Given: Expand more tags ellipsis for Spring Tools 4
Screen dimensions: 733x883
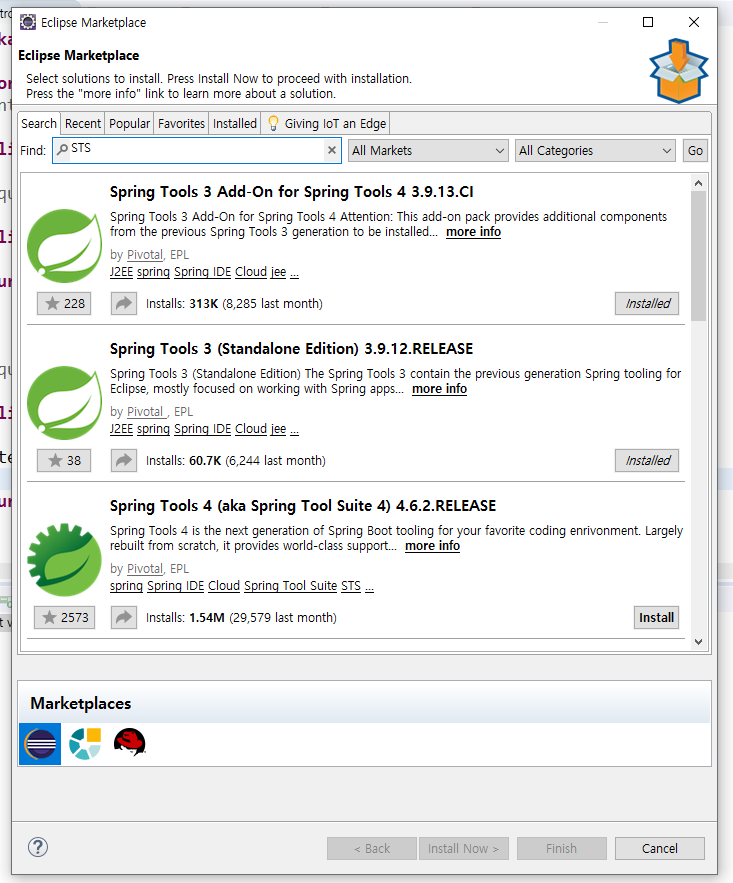Looking at the screenshot, I should tap(369, 587).
